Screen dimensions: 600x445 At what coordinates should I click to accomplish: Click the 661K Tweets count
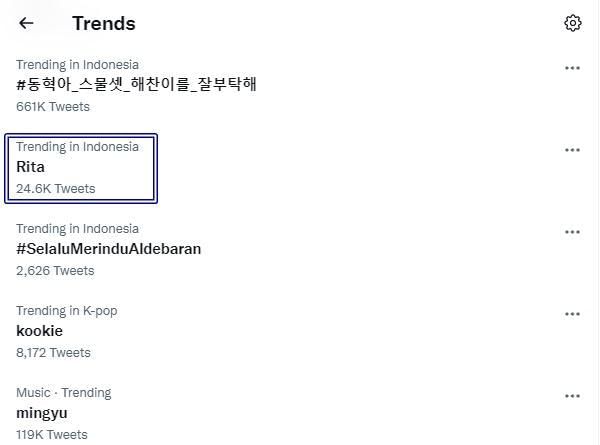click(x=53, y=106)
